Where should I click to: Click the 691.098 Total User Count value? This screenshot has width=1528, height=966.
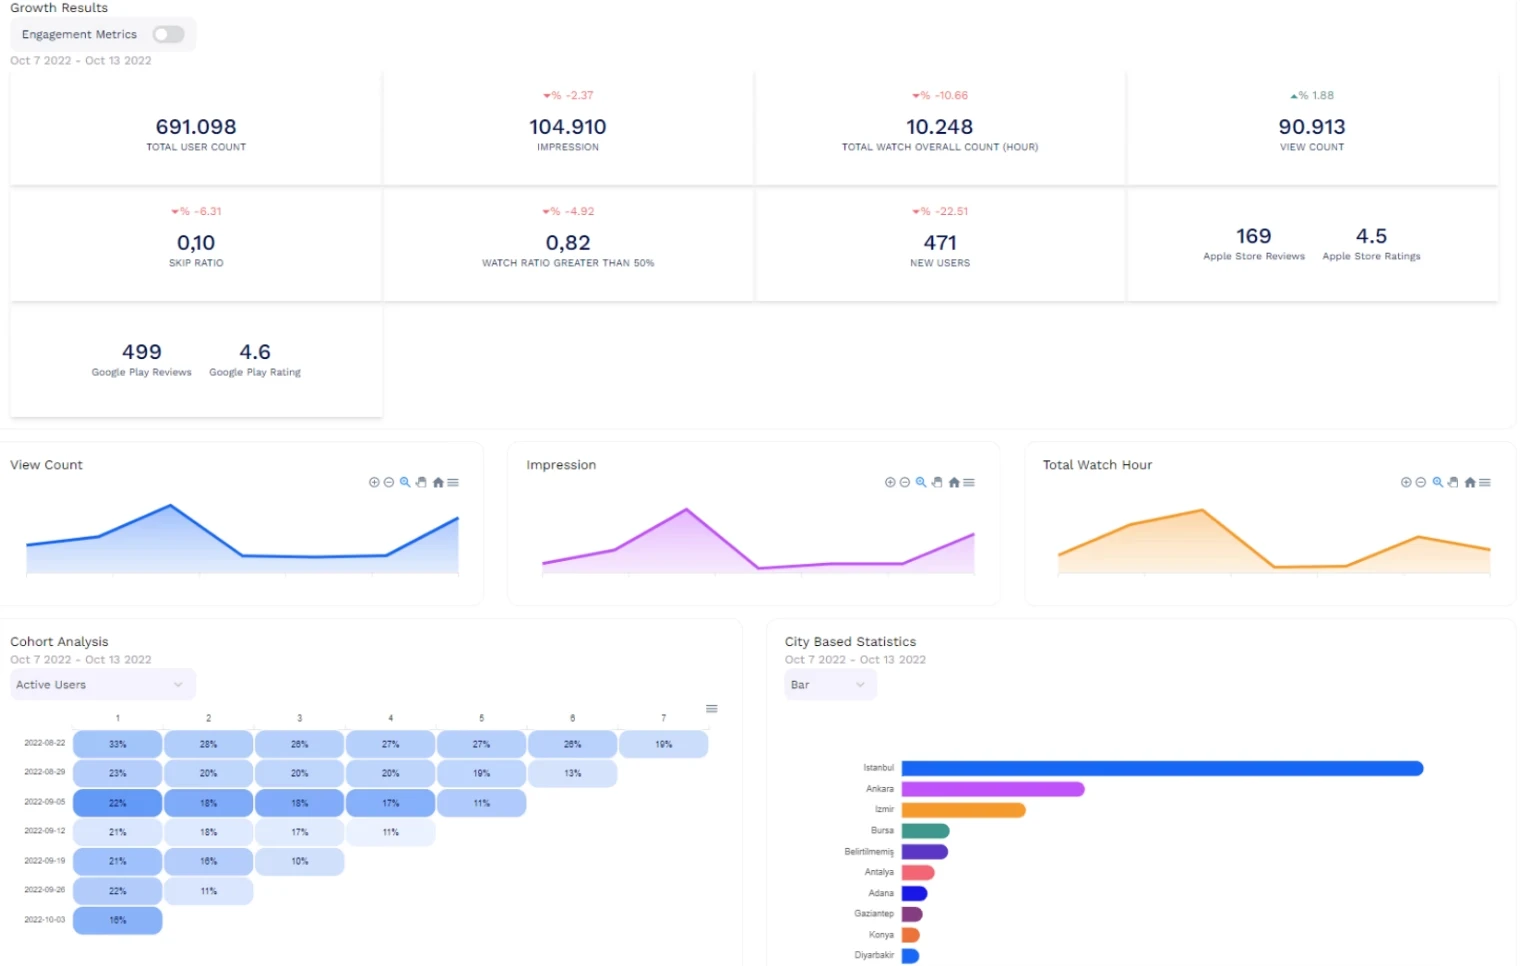point(196,127)
